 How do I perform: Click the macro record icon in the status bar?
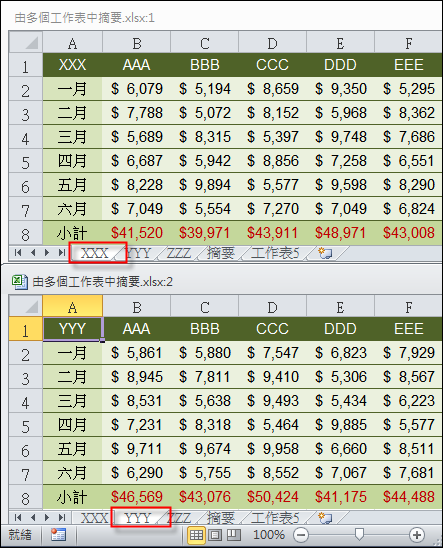coord(58,535)
